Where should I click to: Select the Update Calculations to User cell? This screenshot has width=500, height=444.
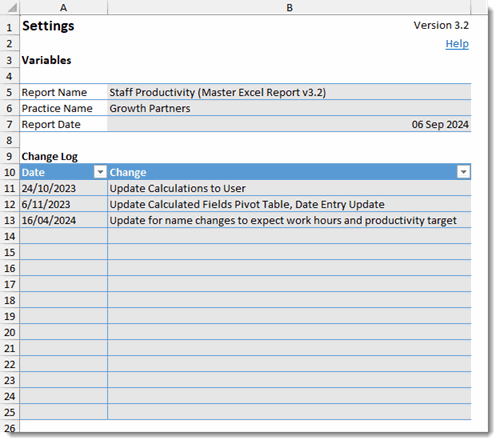click(x=289, y=188)
